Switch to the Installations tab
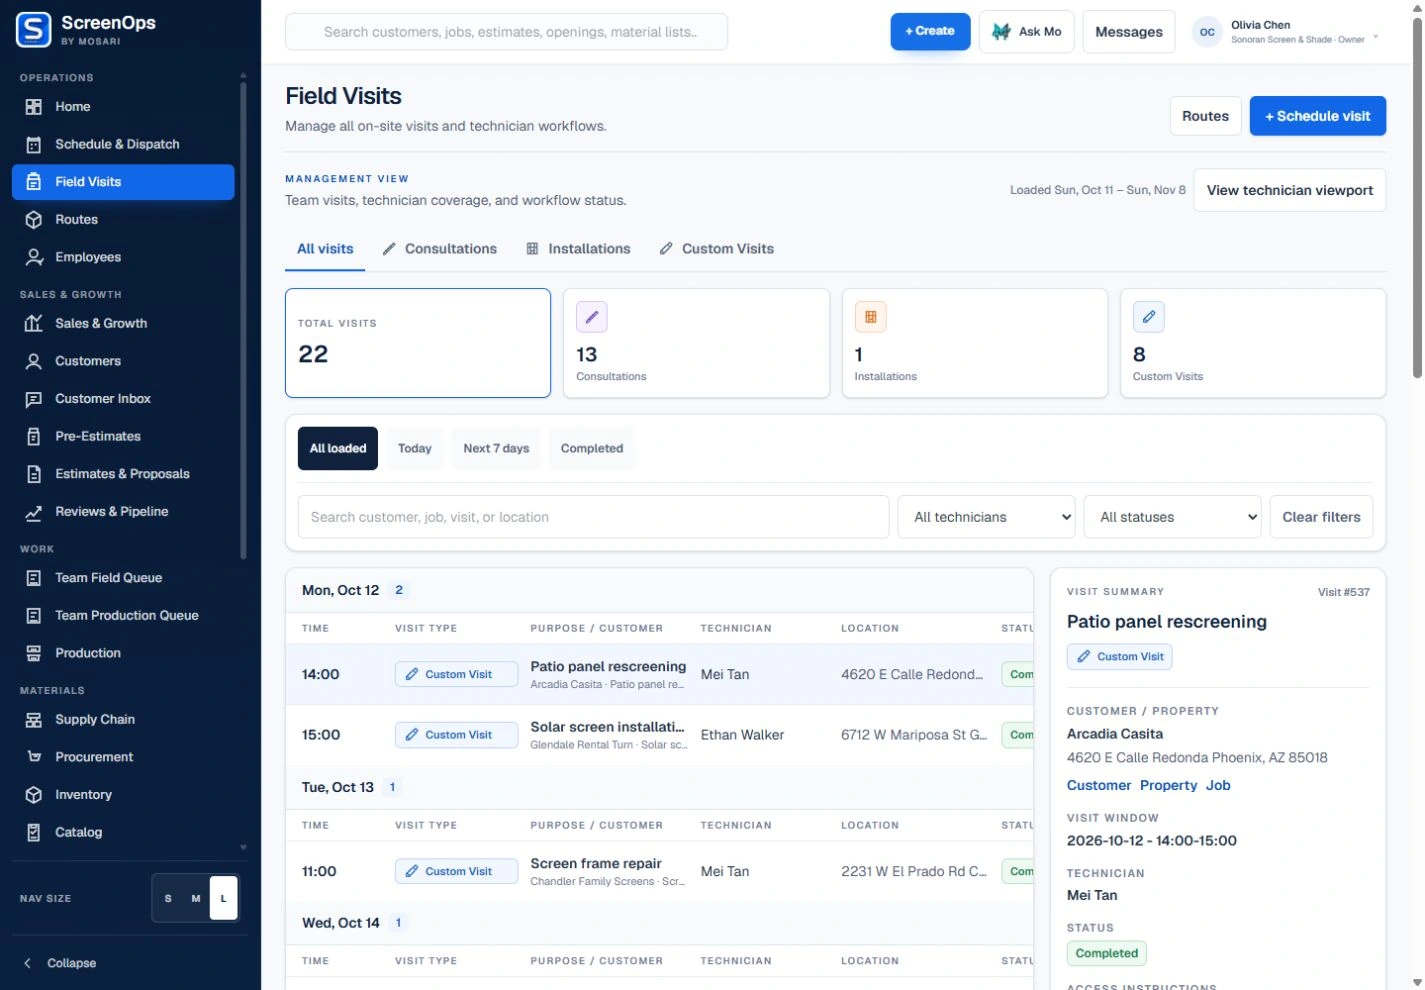 point(579,249)
